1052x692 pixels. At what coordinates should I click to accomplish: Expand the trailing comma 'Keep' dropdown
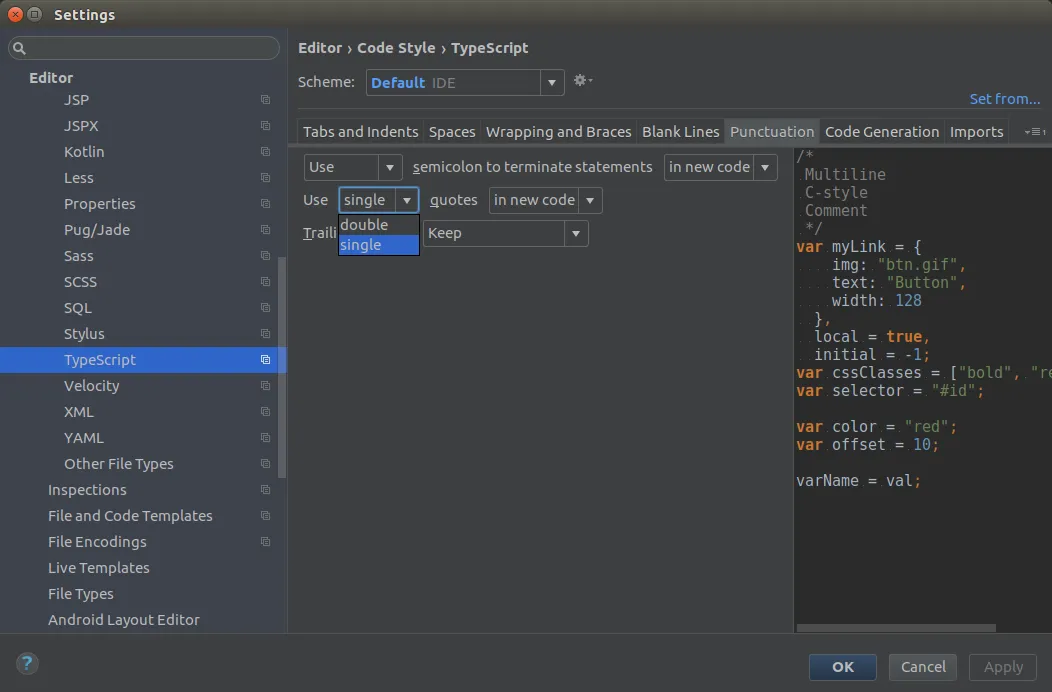(x=505, y=233)
